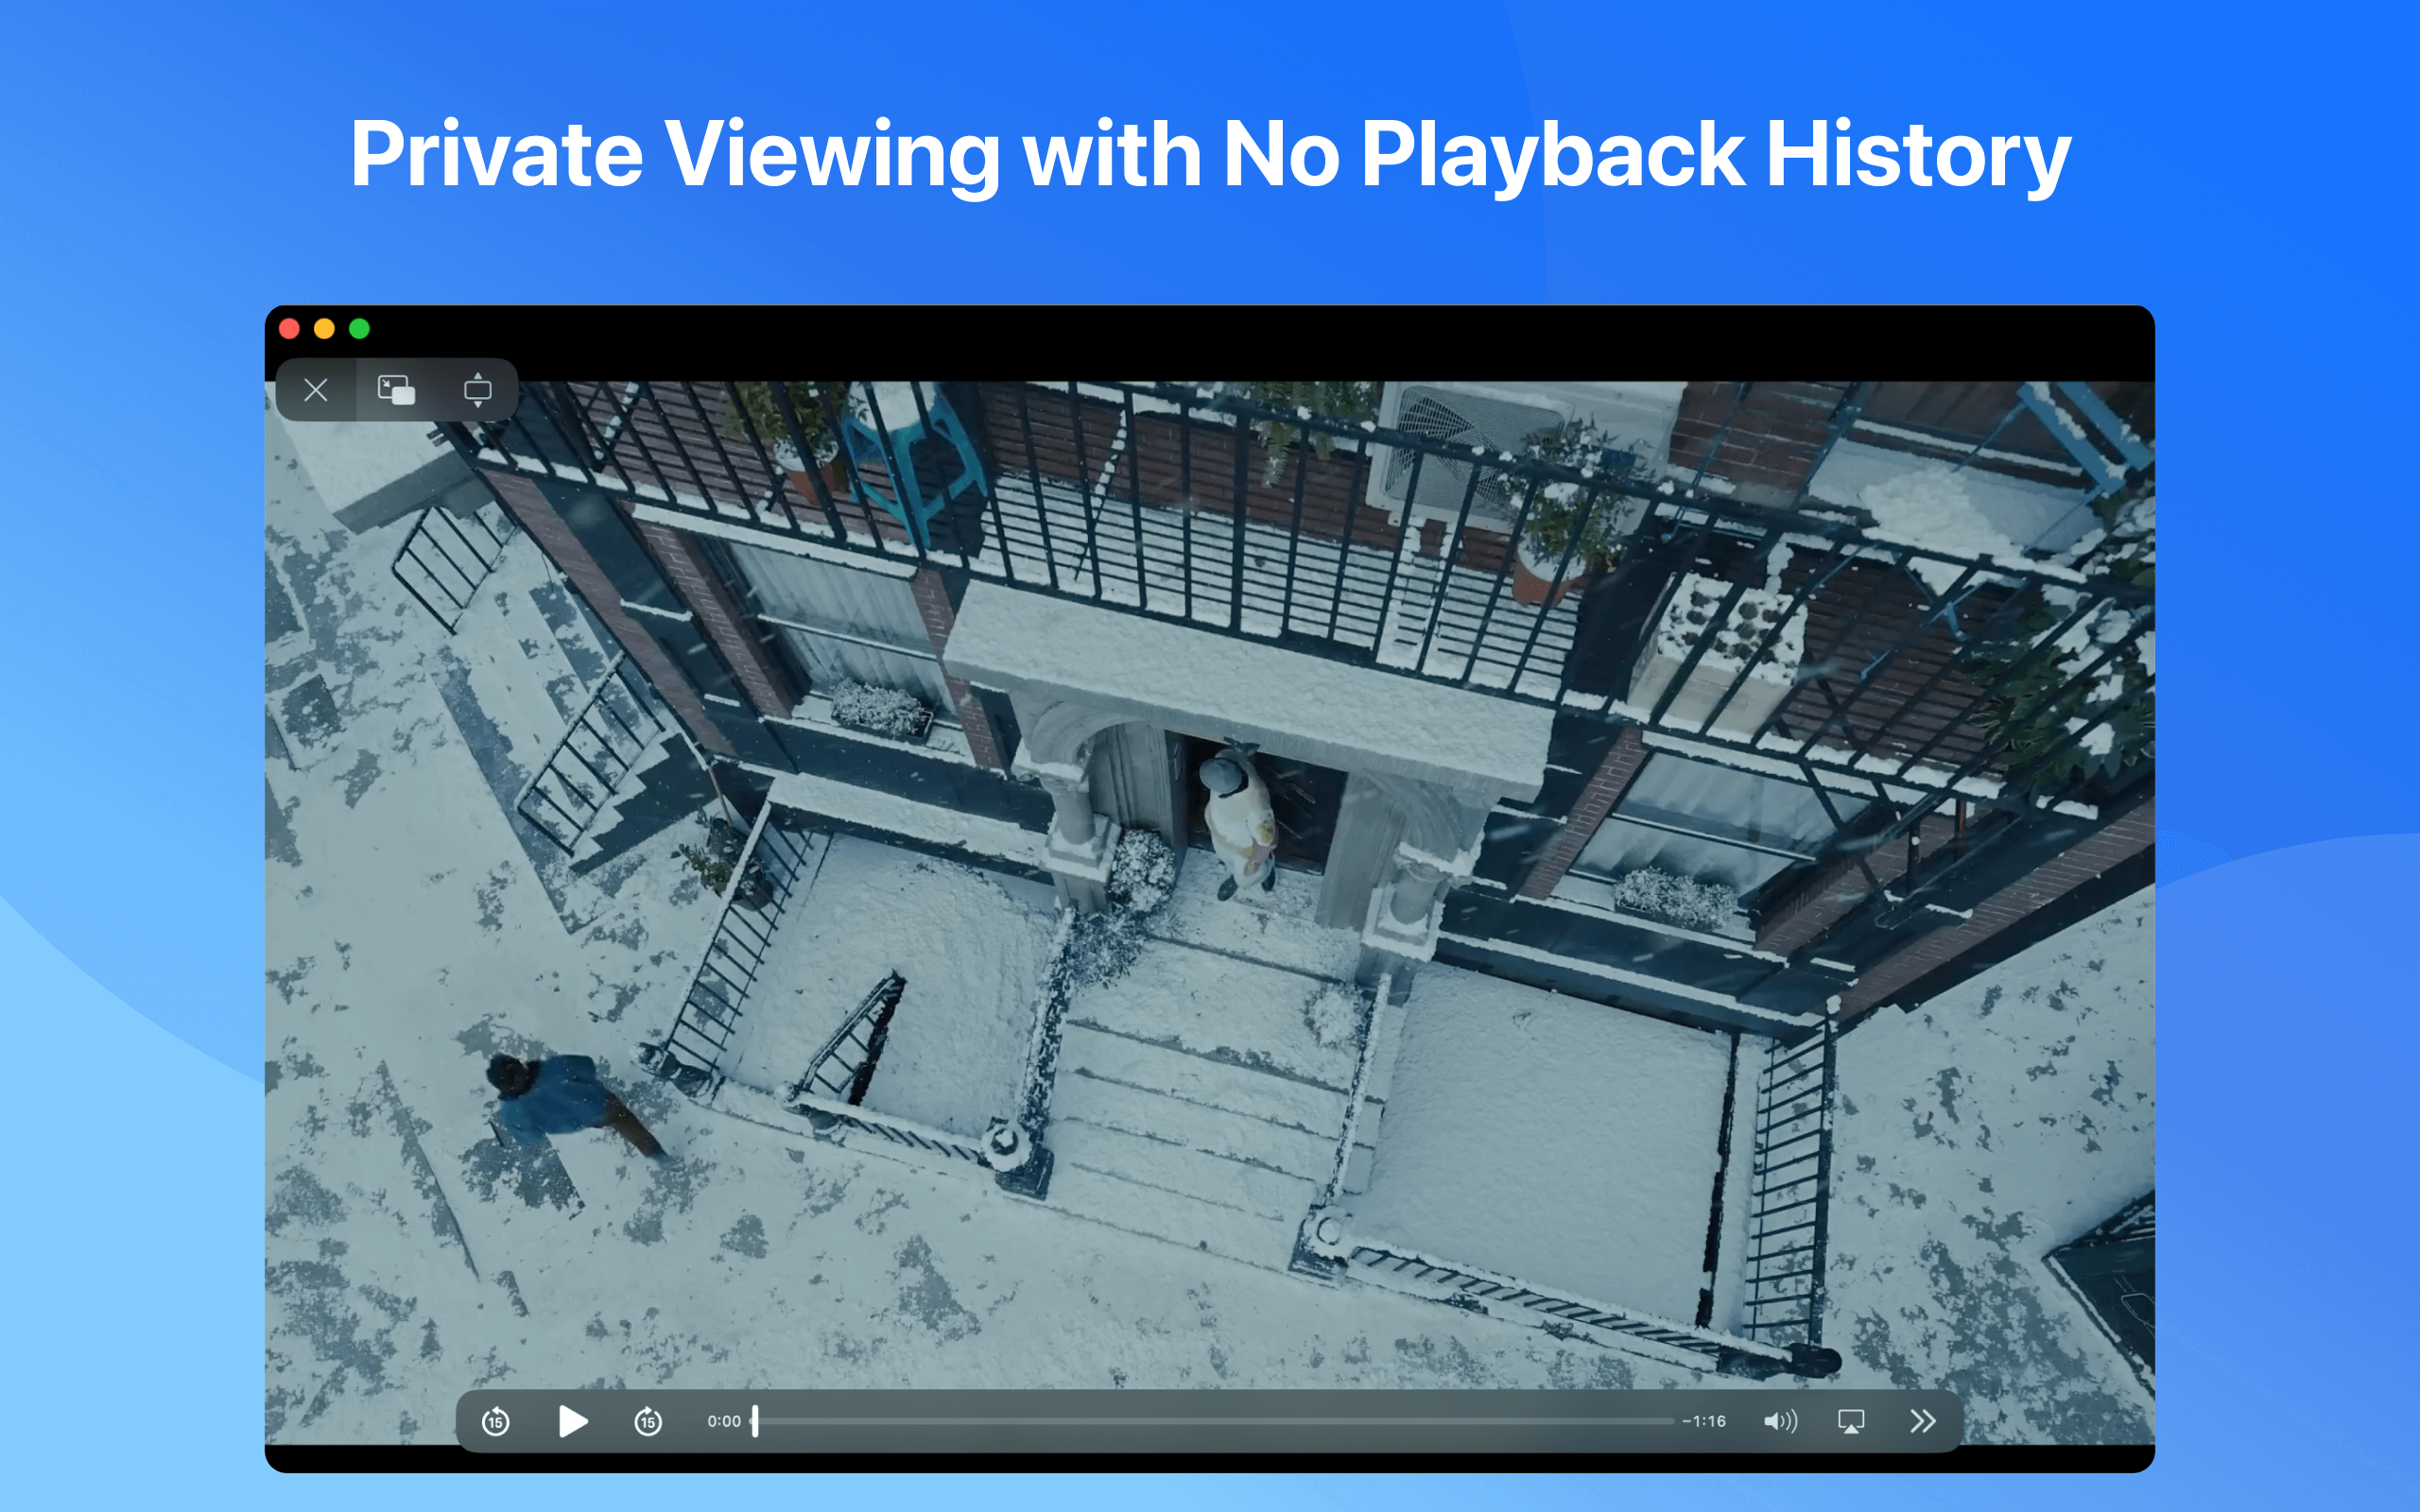The height and width of the screenshot is (1512, 2420).
Task: Click the 'Private Viewing with No Playback History' headline
Action: click(x=1210, y=155)
